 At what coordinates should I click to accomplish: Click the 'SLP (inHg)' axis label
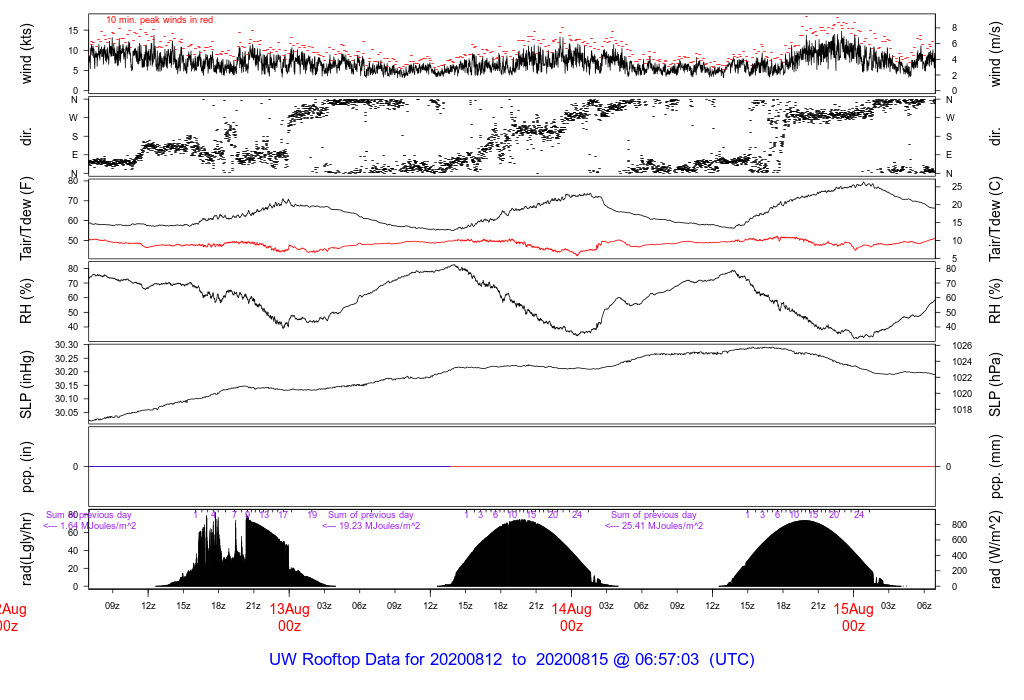[x=27, y=381]
